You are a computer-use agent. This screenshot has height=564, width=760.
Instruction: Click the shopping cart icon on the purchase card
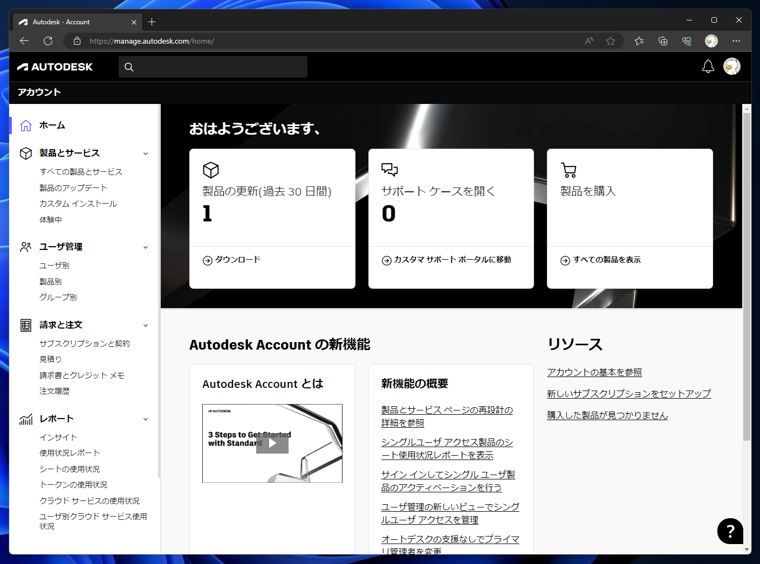point(569,170)
